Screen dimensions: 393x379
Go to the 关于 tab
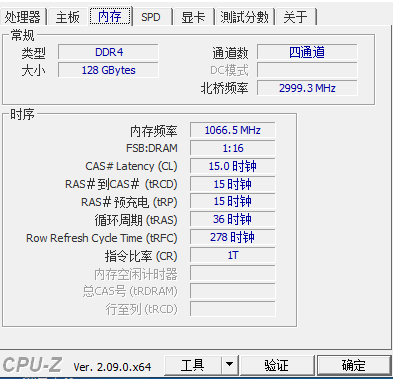tap(295, 17)
